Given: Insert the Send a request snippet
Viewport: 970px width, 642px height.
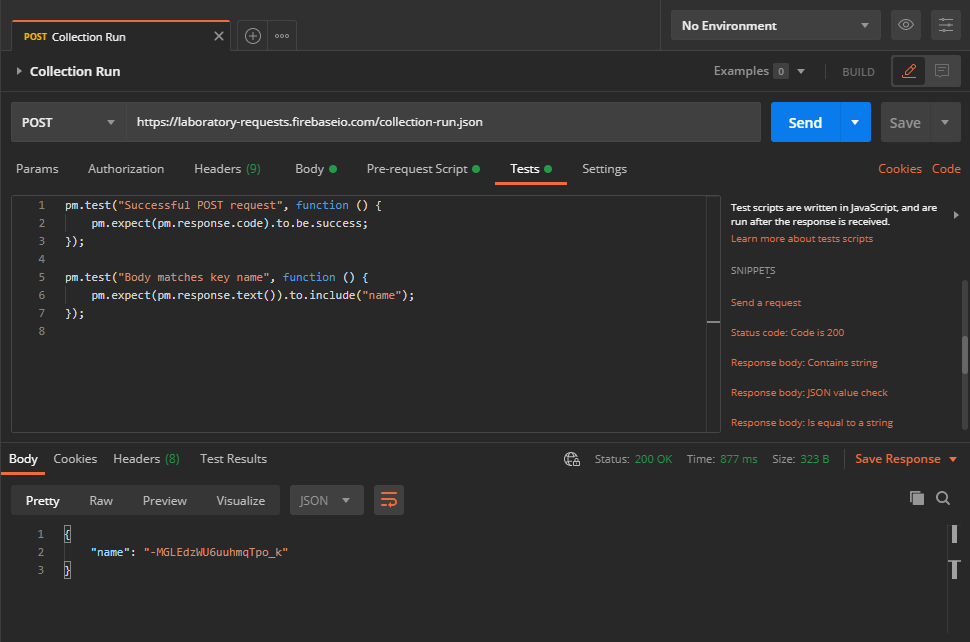Looking at the screenshot, I should [766, 302].
